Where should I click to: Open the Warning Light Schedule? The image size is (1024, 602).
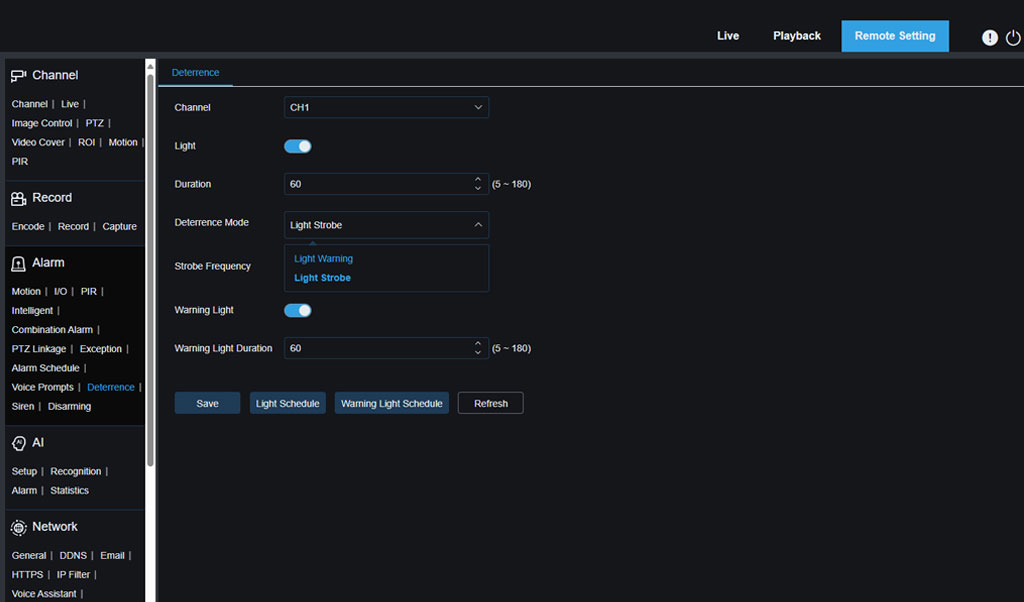click(391, 403)
